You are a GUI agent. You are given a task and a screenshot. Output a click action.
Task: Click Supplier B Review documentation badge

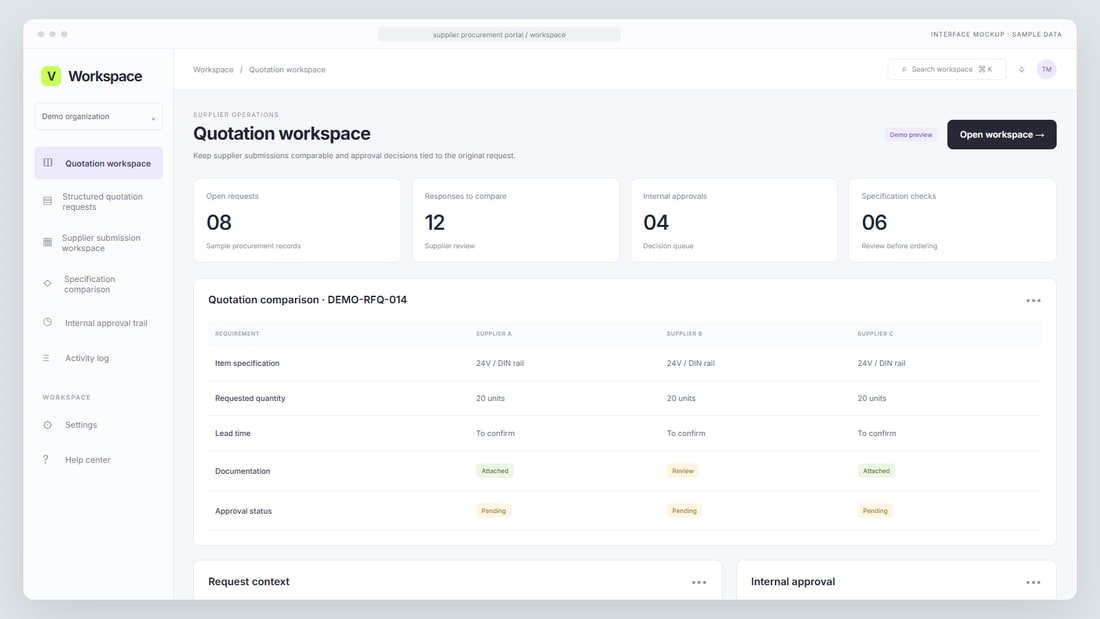pyautogui.click(x=683, y=471)
